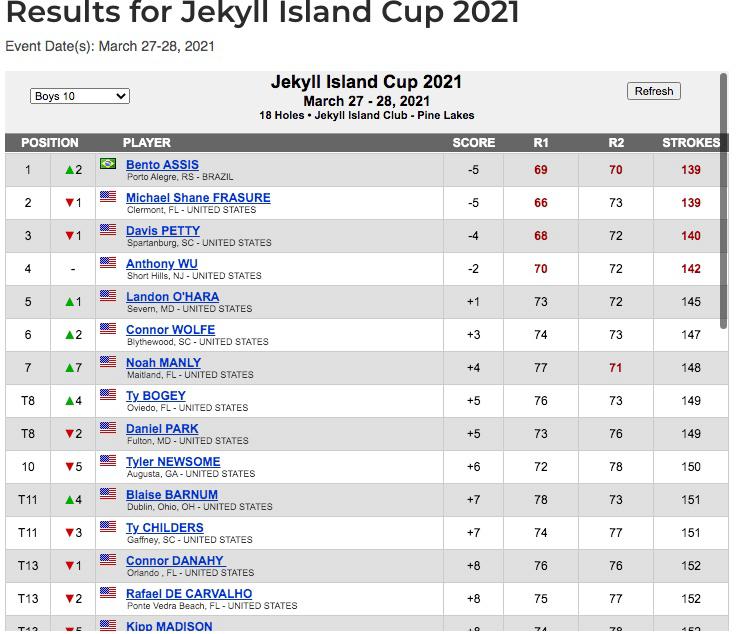
Task: Click the US flag next to Michael Shane FRASURE
Action: point(108,196)
